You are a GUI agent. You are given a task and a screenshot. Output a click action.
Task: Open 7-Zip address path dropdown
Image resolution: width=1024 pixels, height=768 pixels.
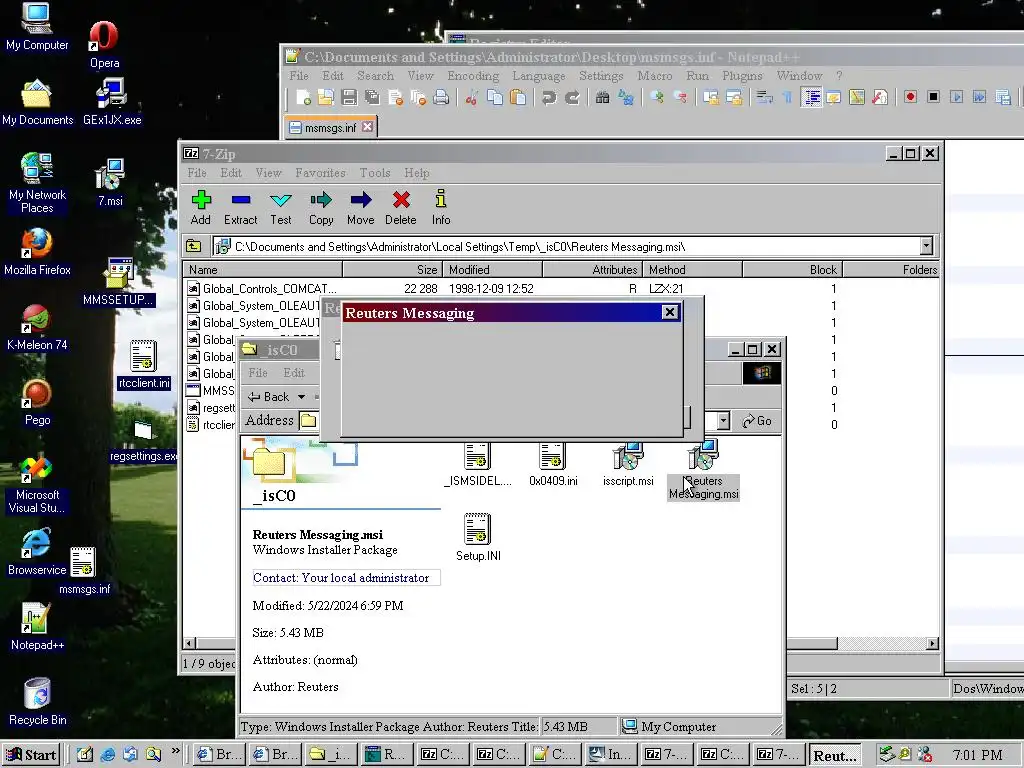click(926, 246)
